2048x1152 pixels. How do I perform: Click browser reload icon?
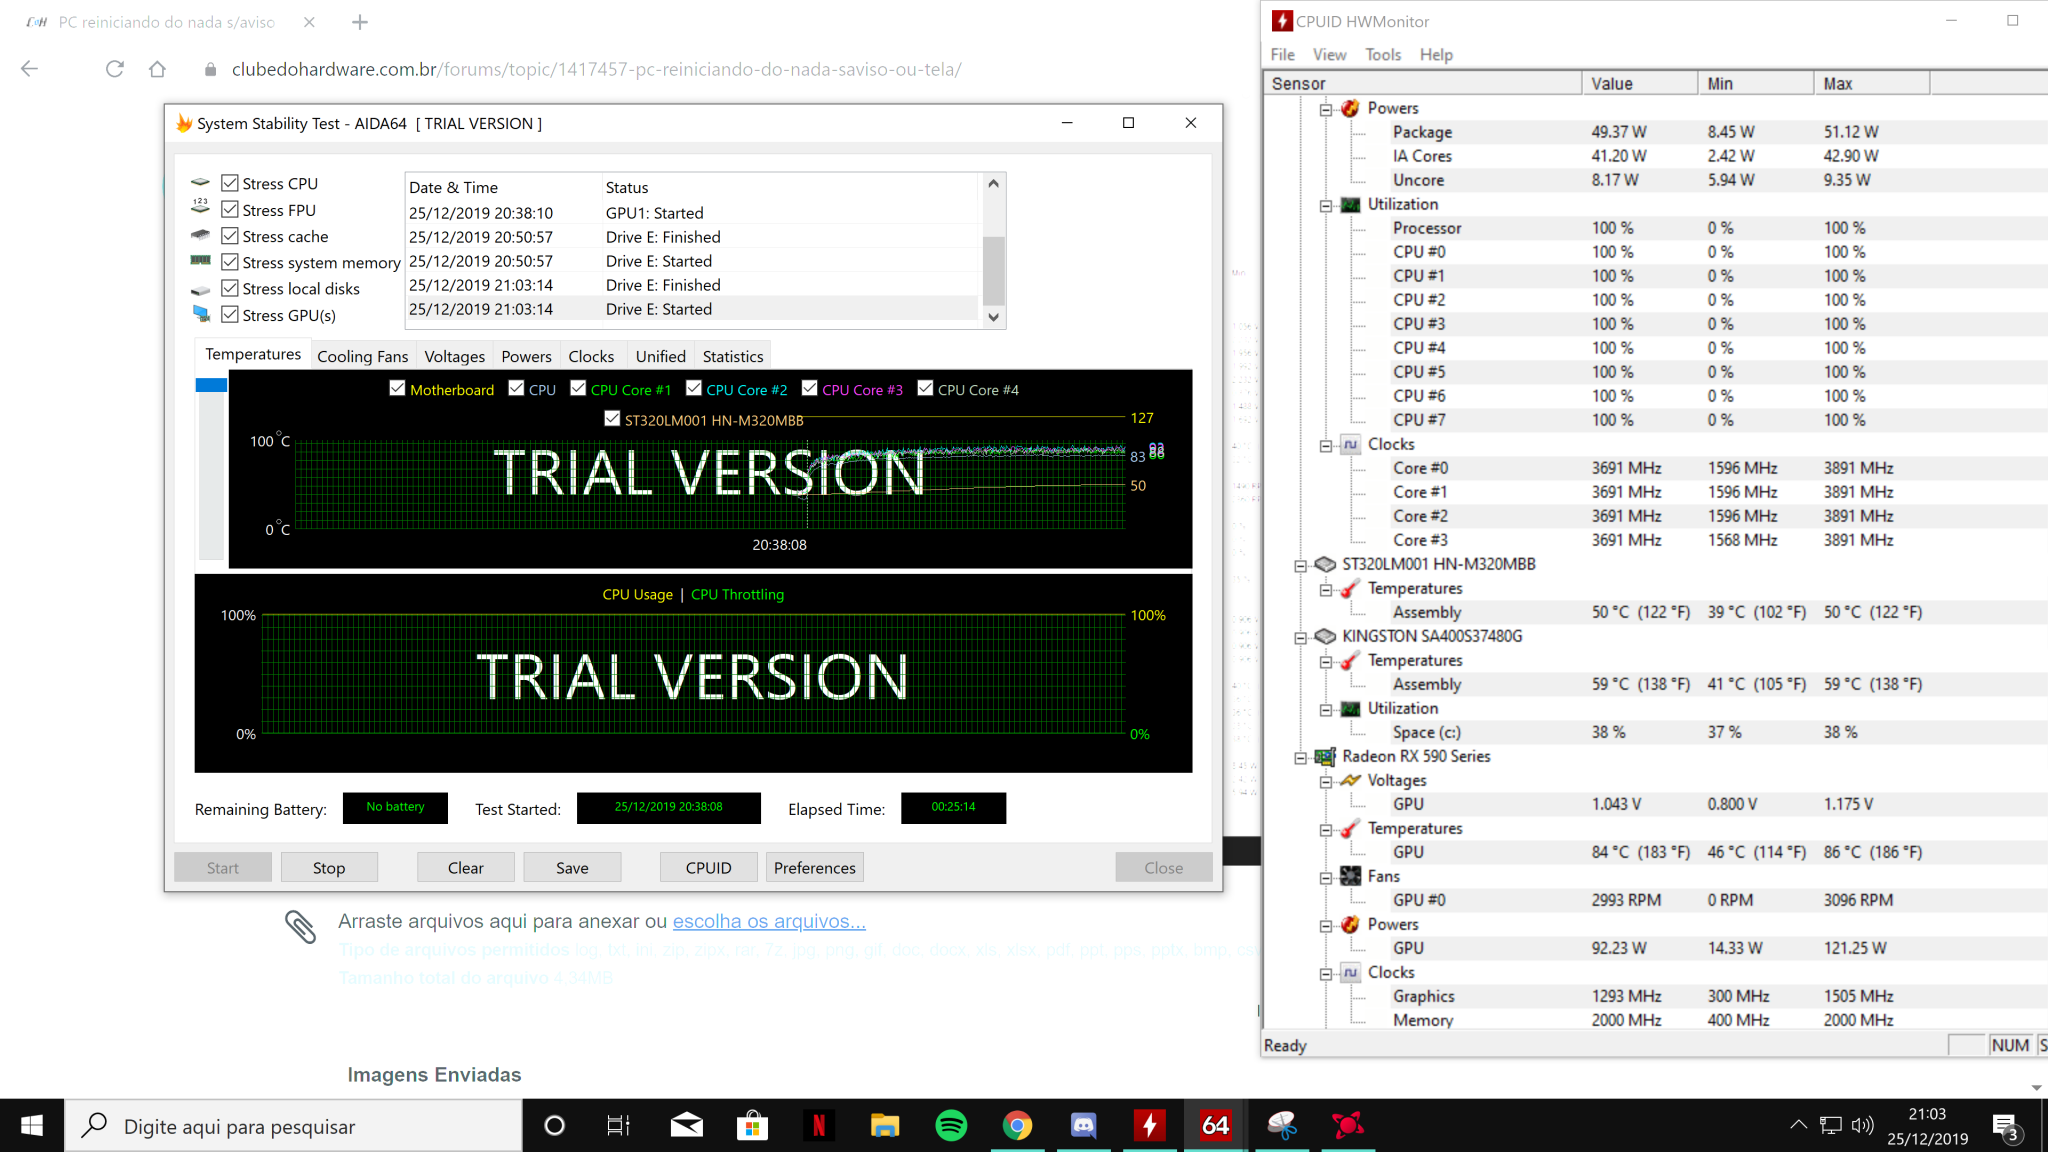pos(115,69)
